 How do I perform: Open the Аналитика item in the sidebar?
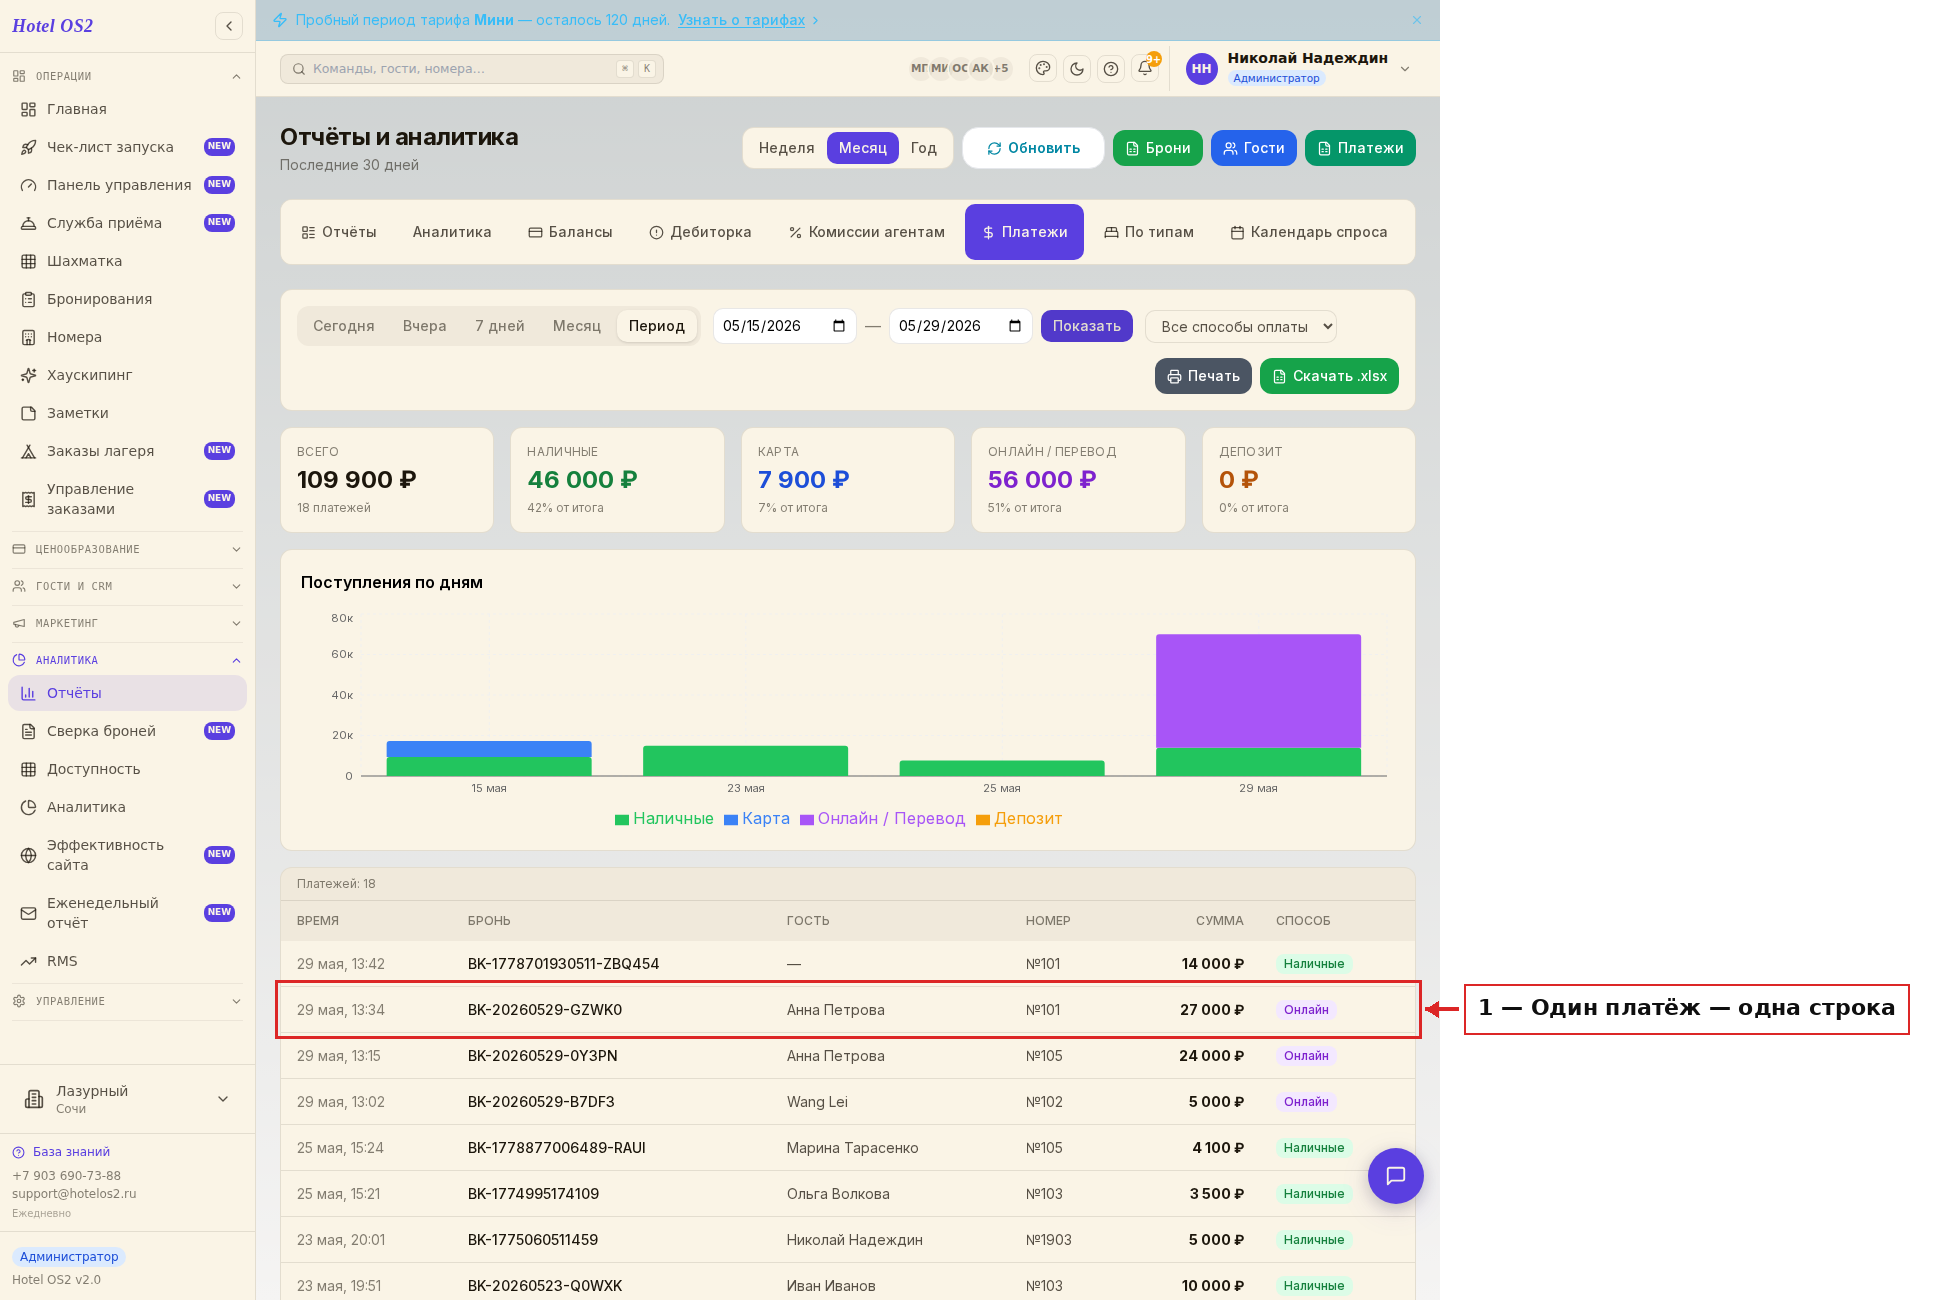coord(127,807)
